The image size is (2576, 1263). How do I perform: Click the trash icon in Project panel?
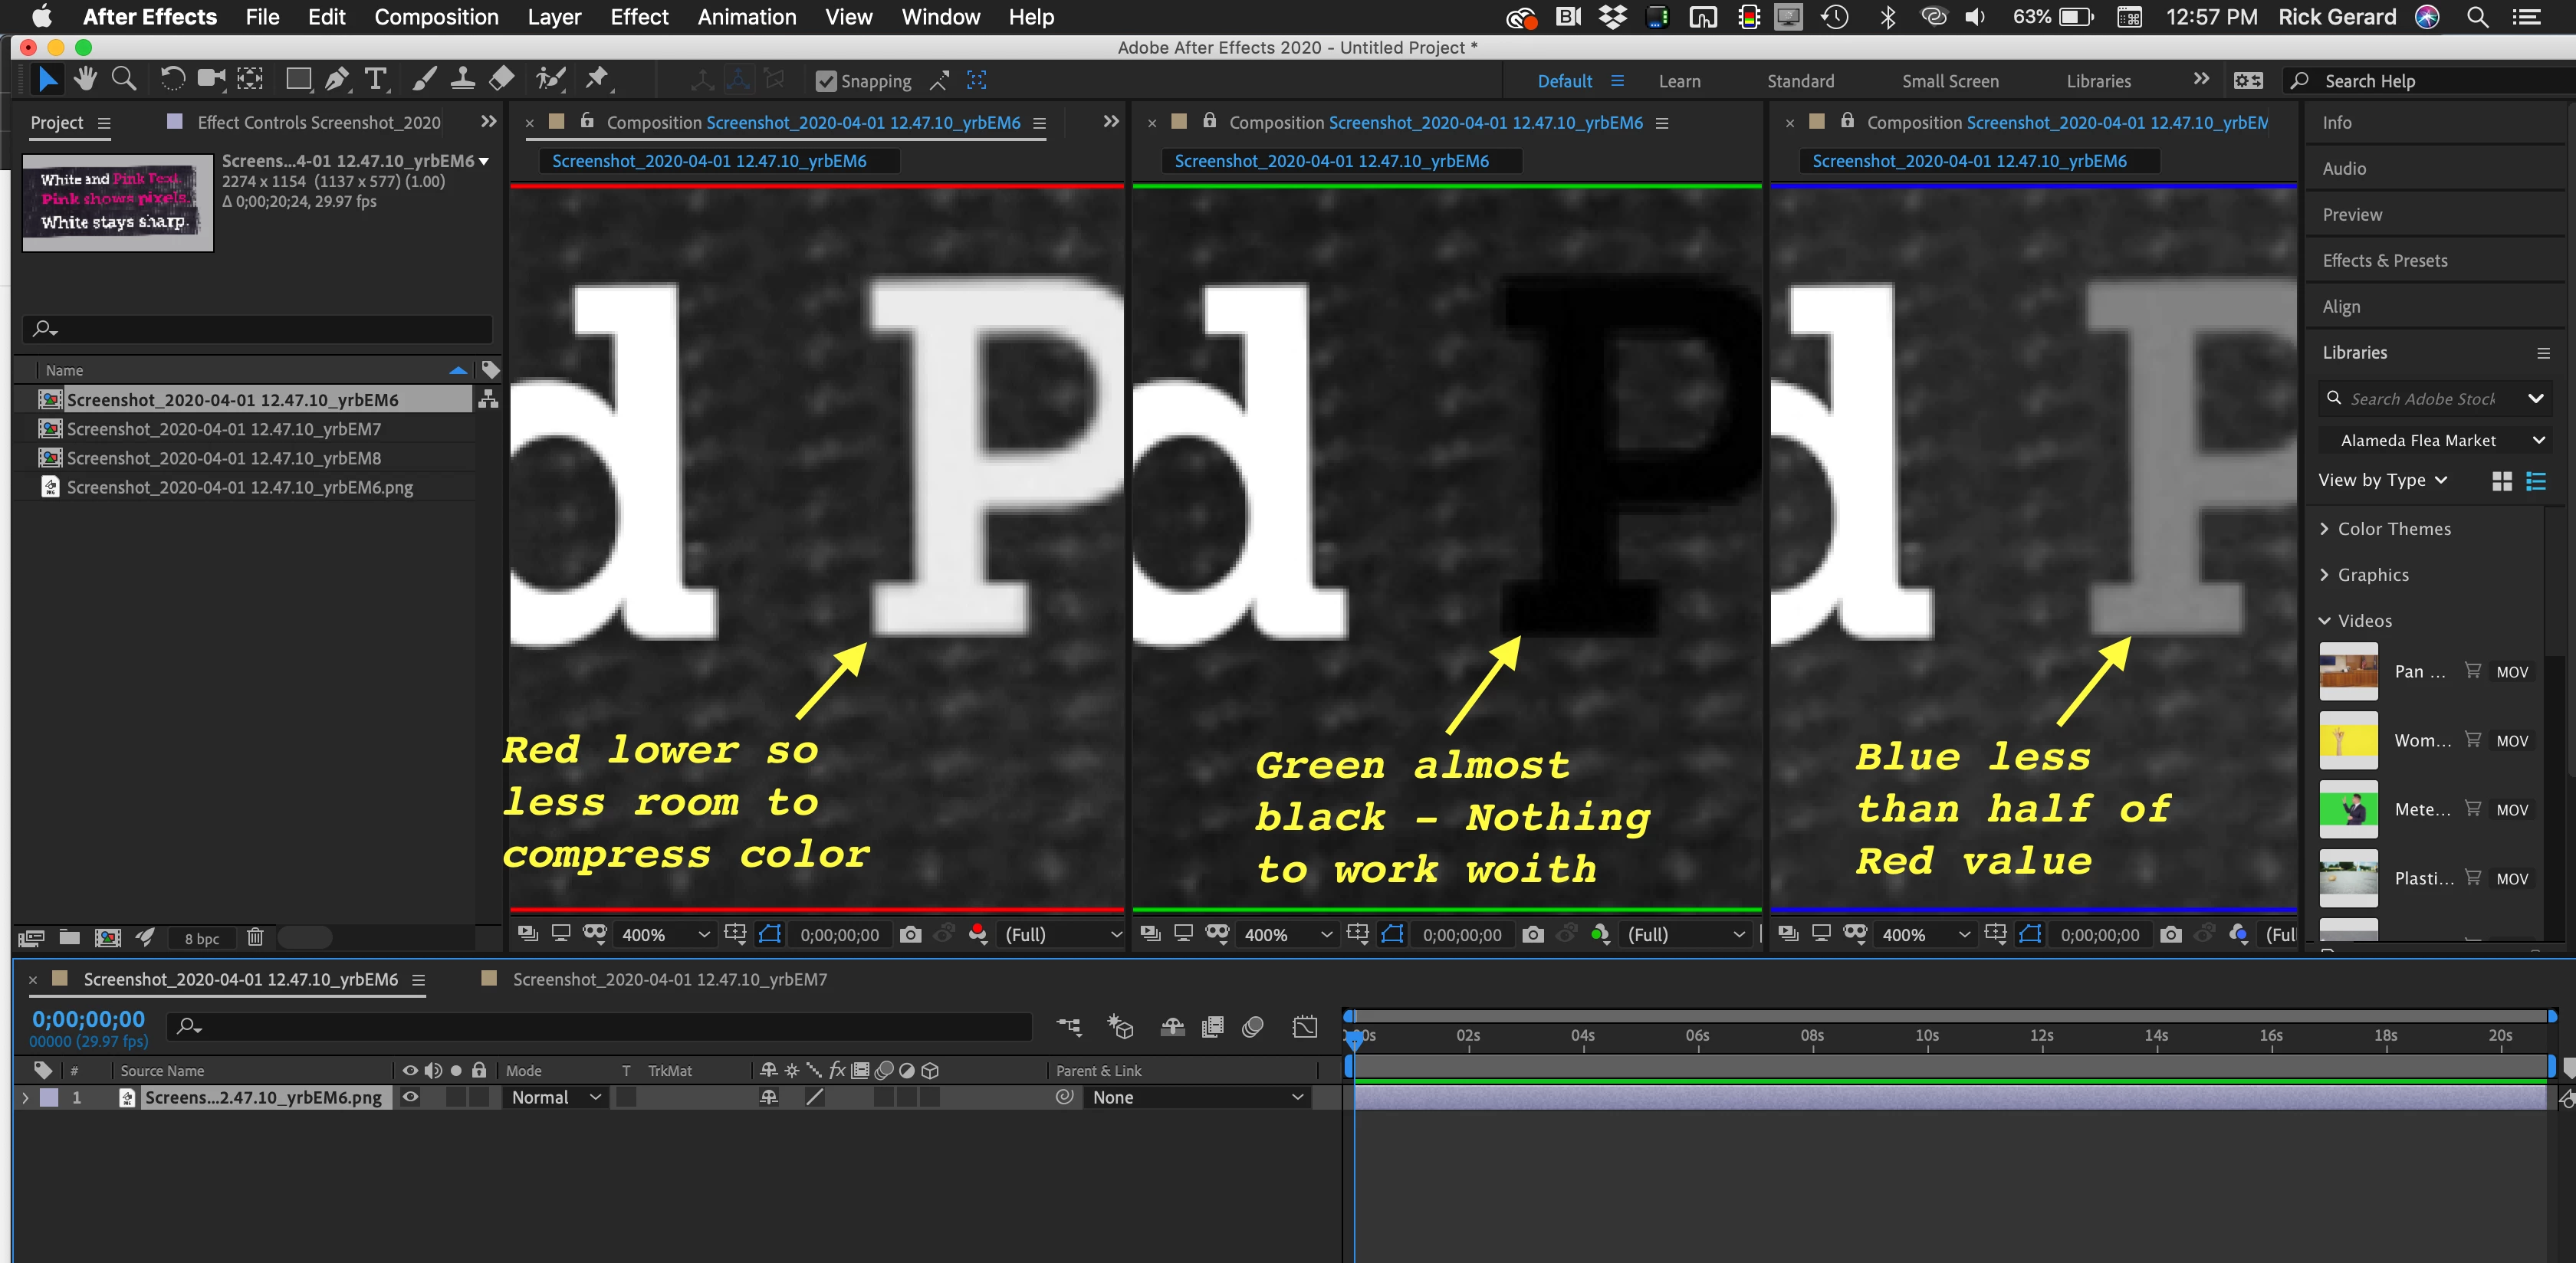point(255,937)
